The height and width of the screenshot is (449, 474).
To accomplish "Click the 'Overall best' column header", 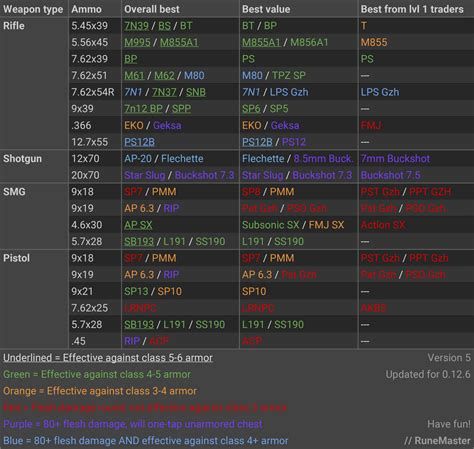I will (x=152, y=9).
